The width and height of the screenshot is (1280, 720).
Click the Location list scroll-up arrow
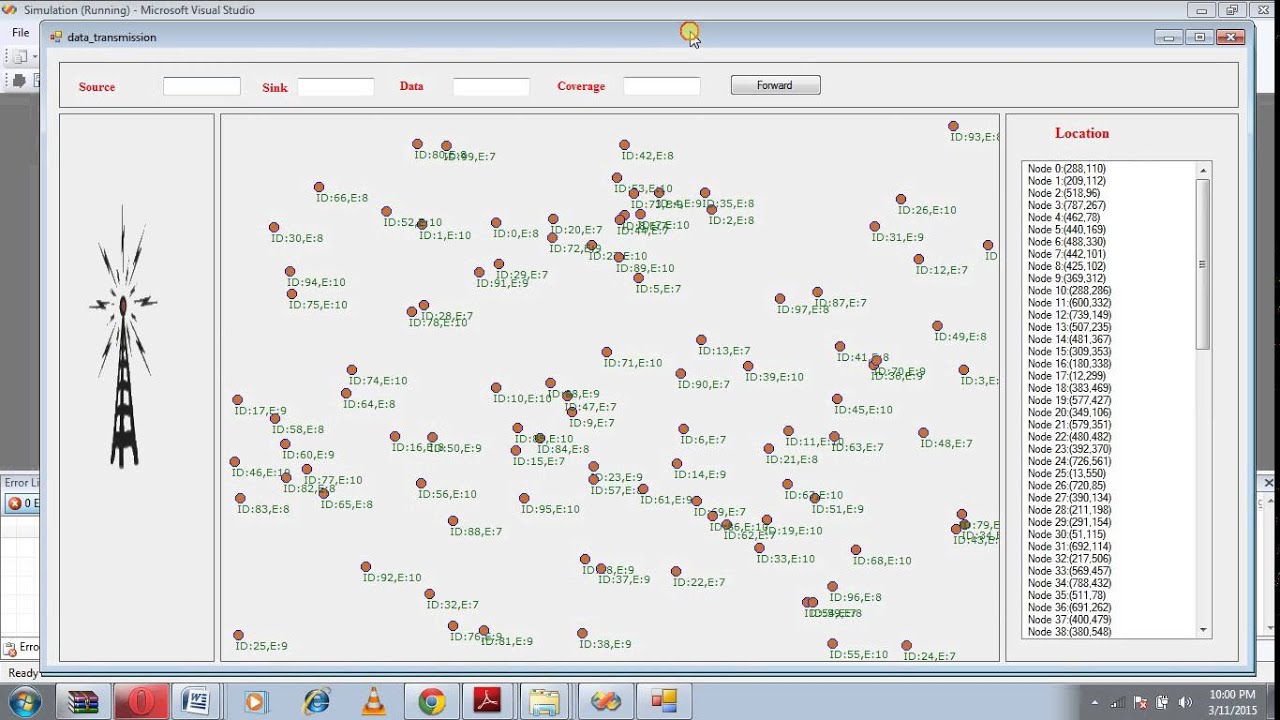[x=1203, y=171]
